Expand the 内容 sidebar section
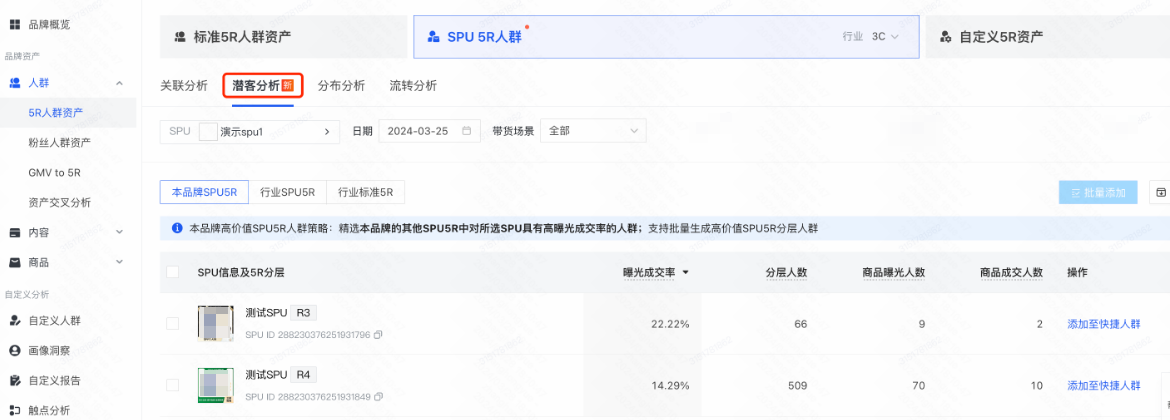Image resolution: width=1170 pixels, height=420 pixels. coord(119,232)
